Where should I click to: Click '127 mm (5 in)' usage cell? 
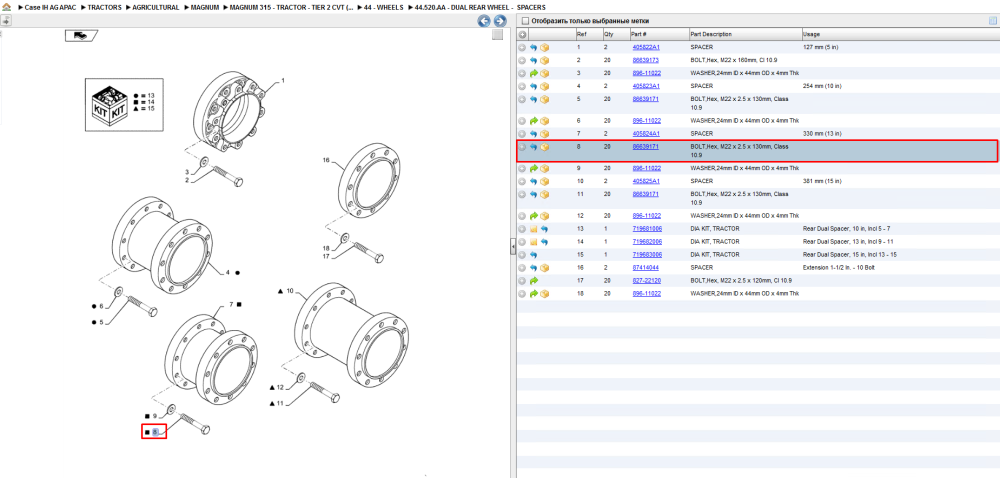tap(820, 48)
